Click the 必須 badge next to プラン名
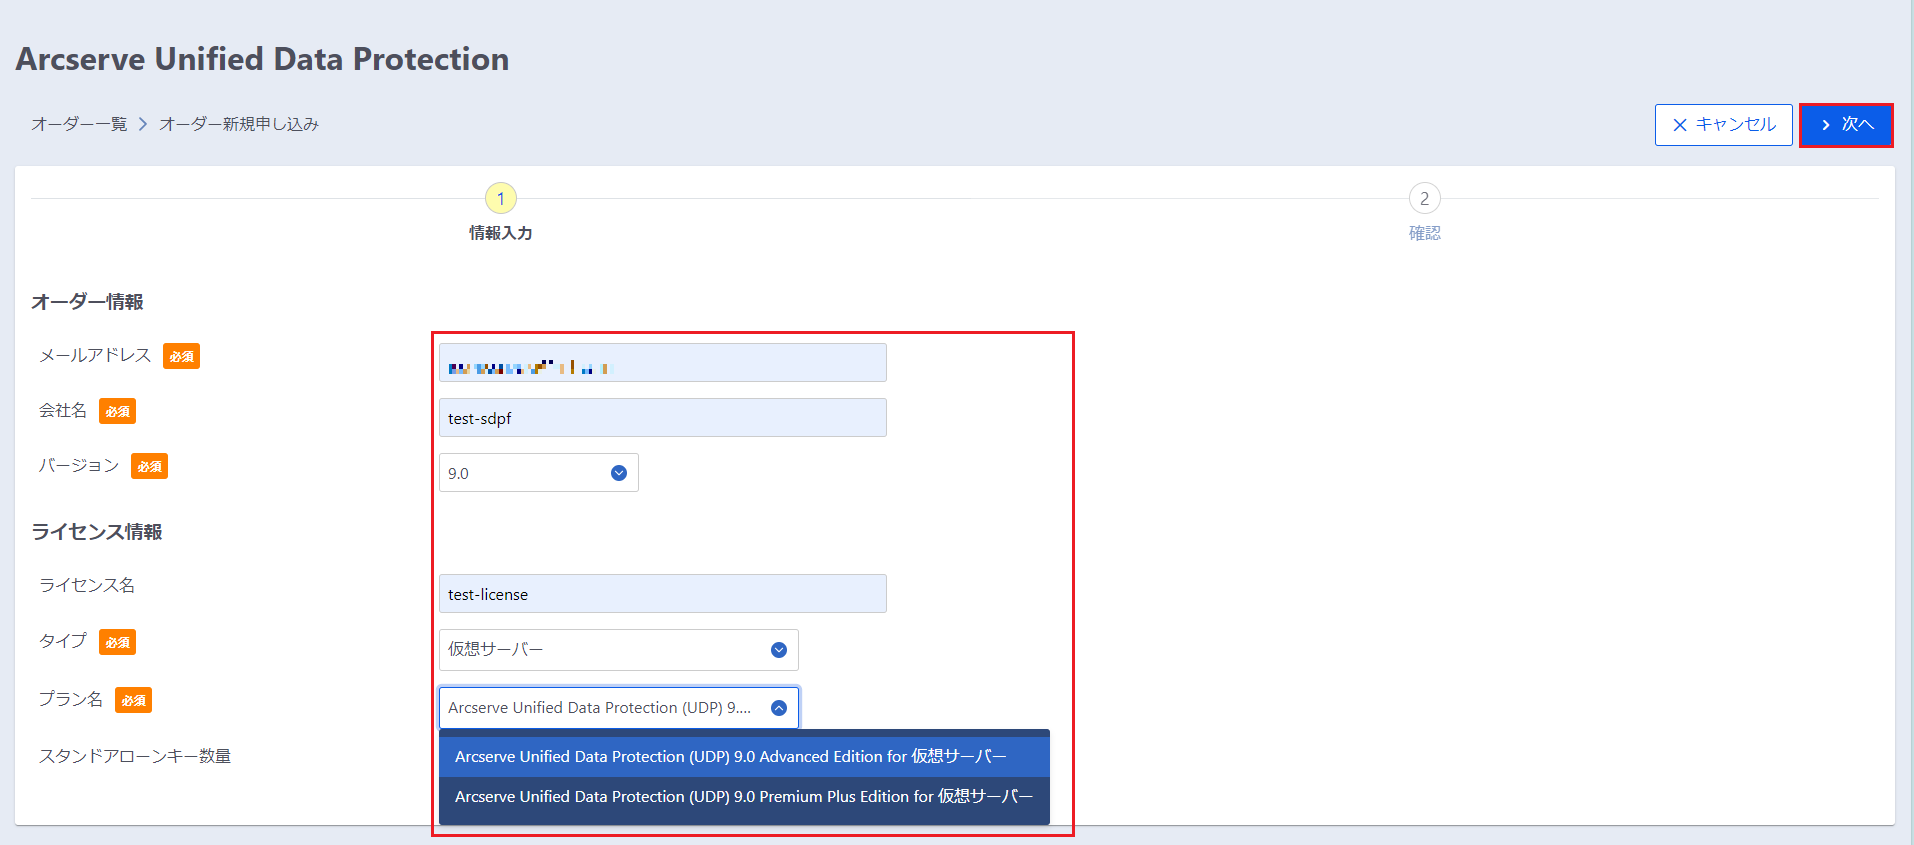Viewport: 1914px width, 845px height. (x=133, y=700)
